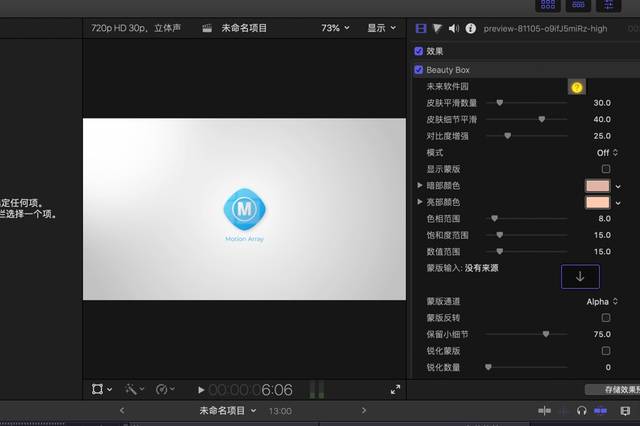Click the 保留小细节 slider handle

(x=546, y=334)
